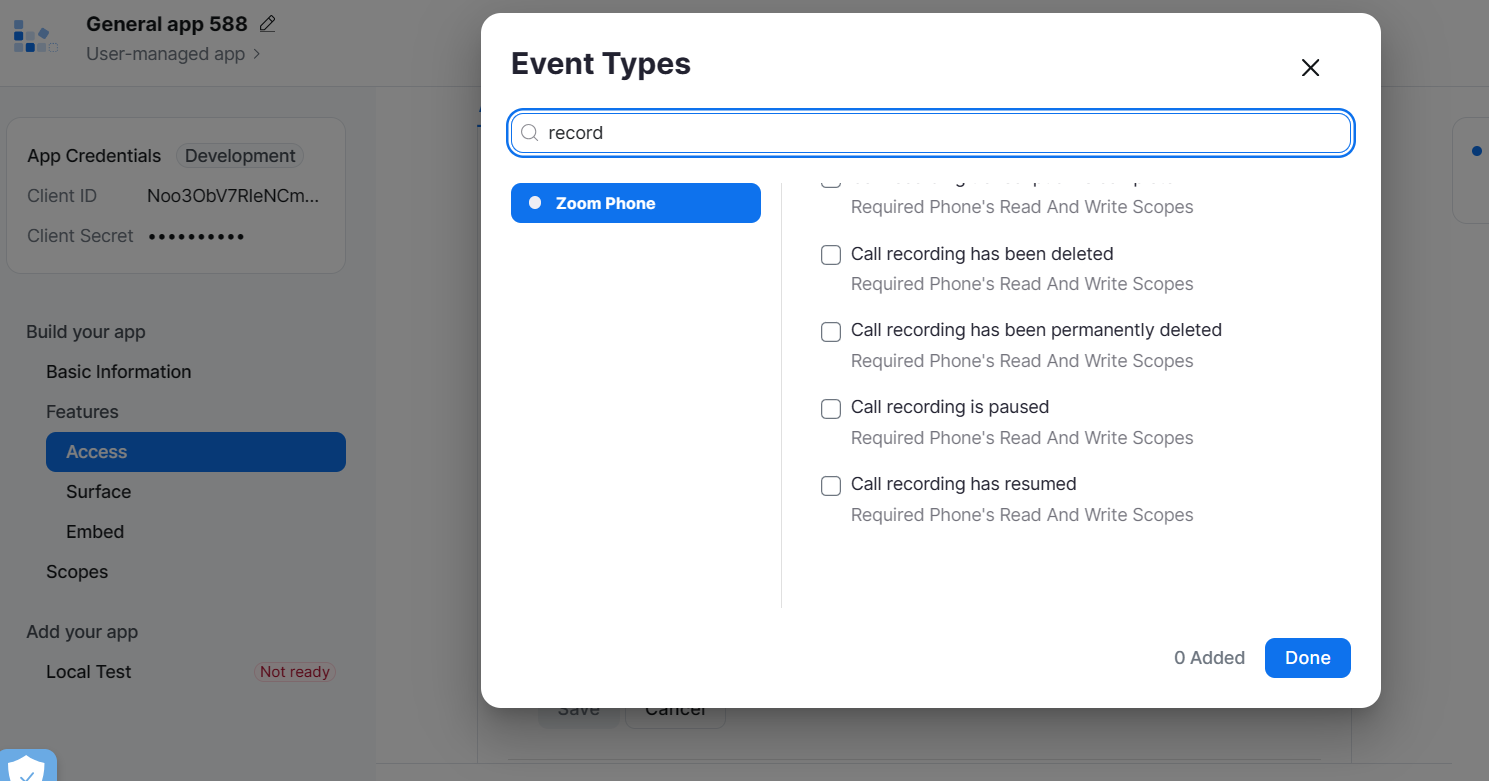Click the app logo in the top-left corner
This screenshot has width=1489, height=781.
[x=36, y=36]
